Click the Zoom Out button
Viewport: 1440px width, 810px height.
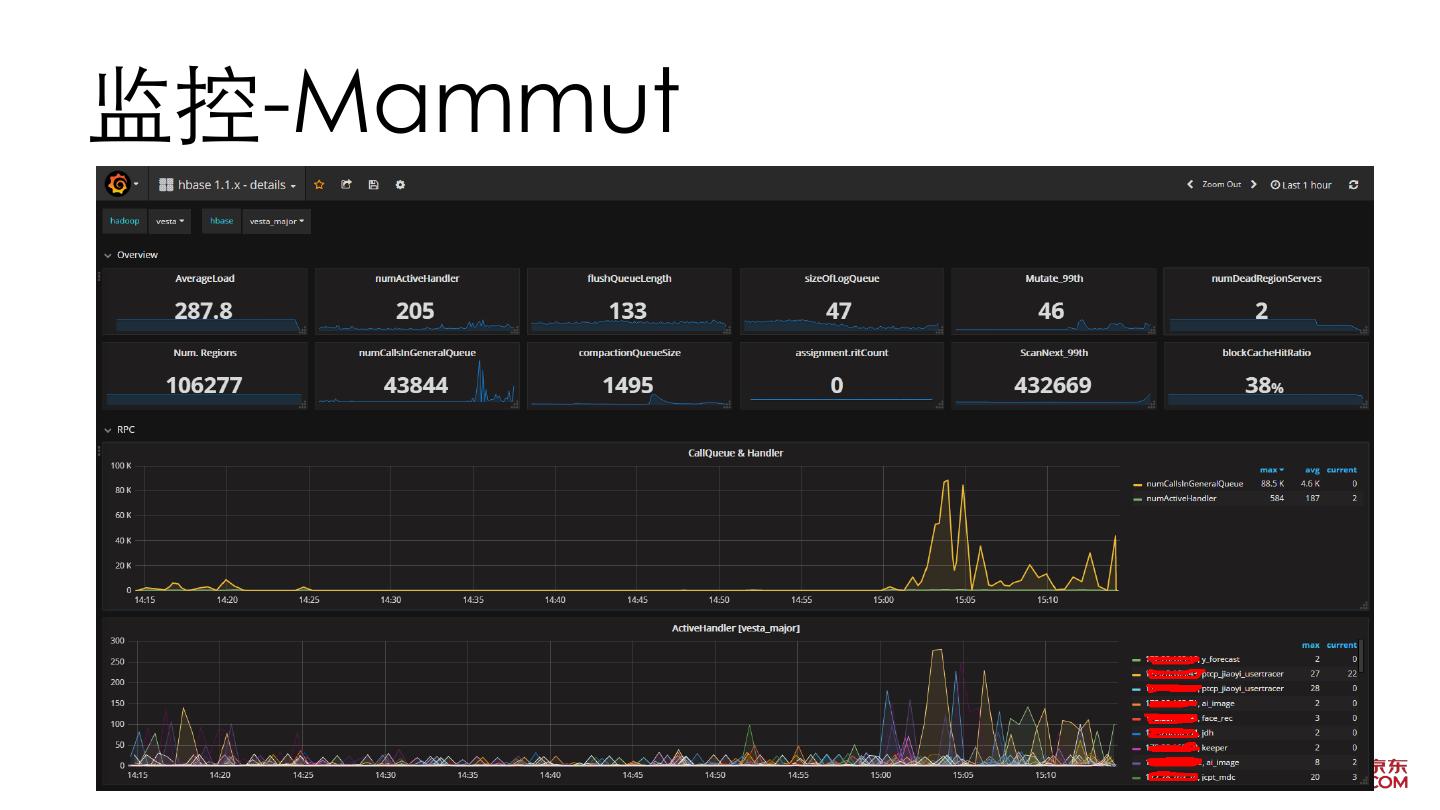pyautogui.click(x=1221, y=185)
